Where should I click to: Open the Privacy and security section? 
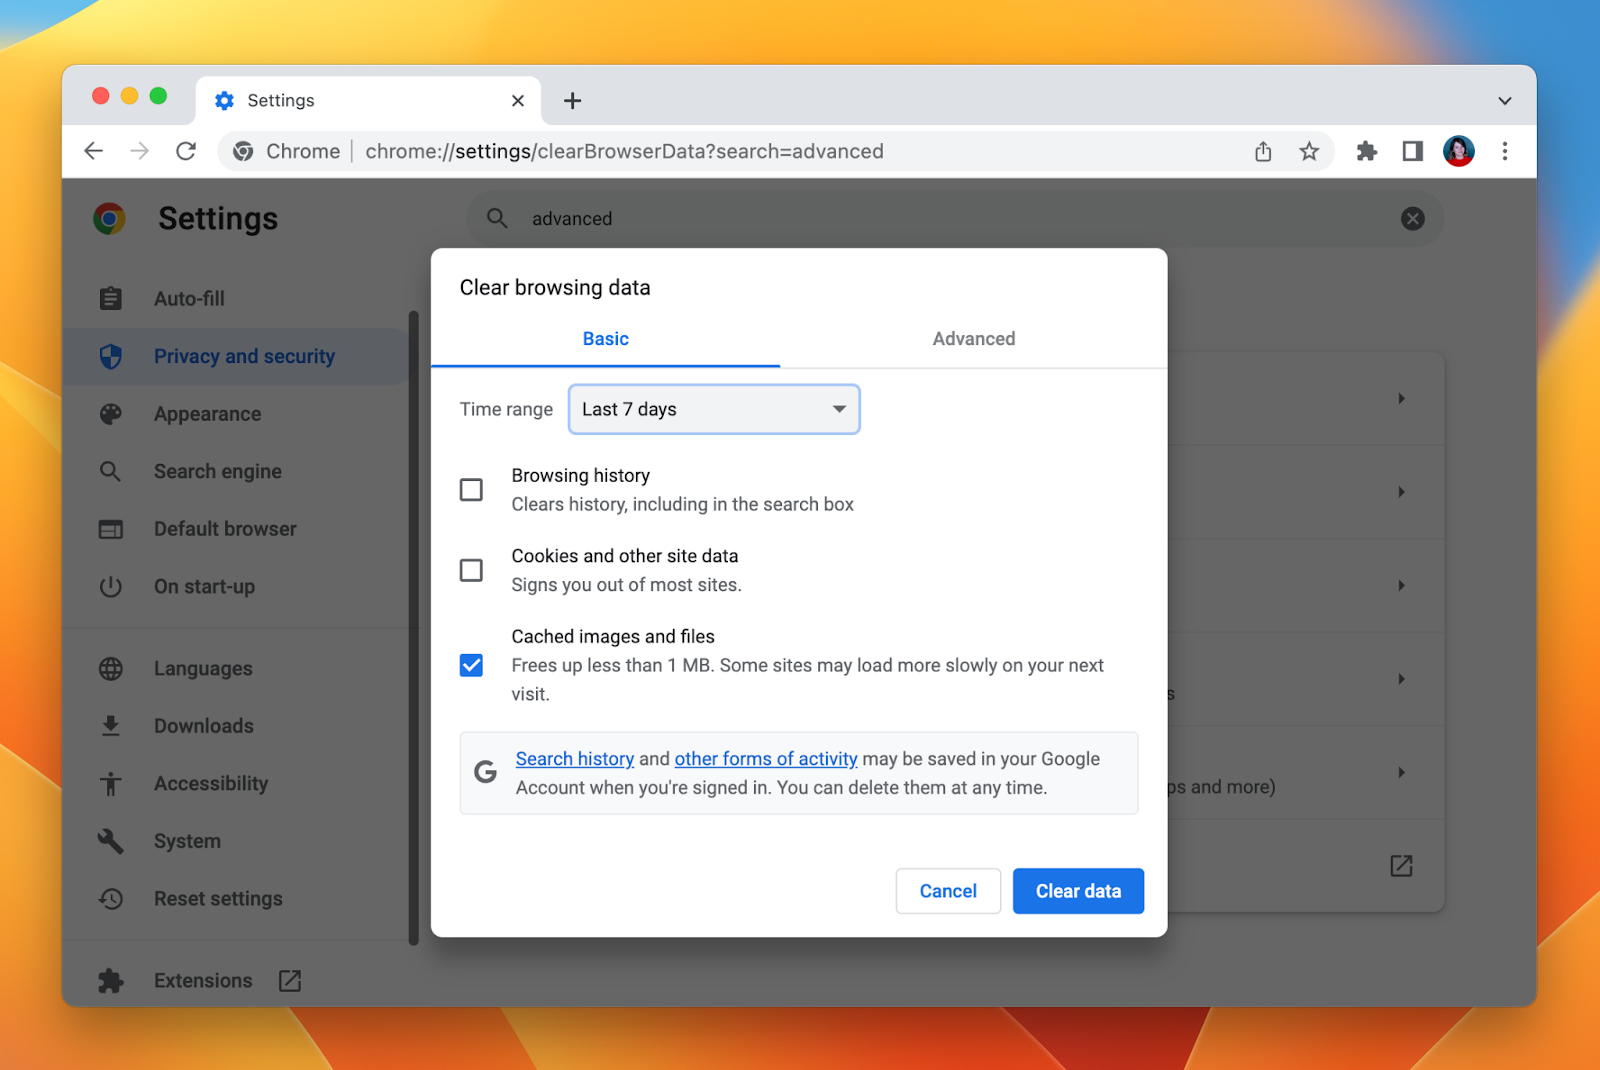(x=244, y=356)
